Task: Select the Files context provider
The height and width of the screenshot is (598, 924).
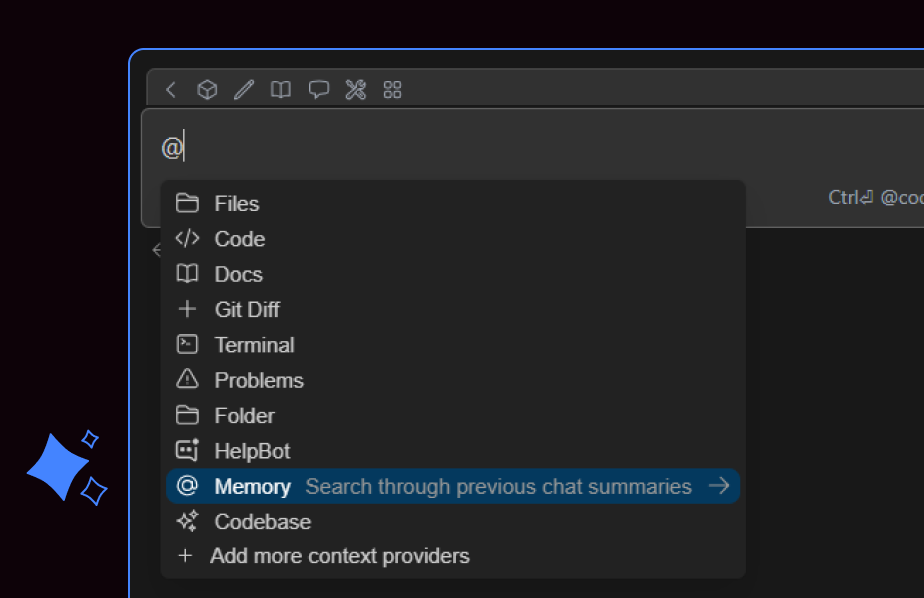Action: 237,203
